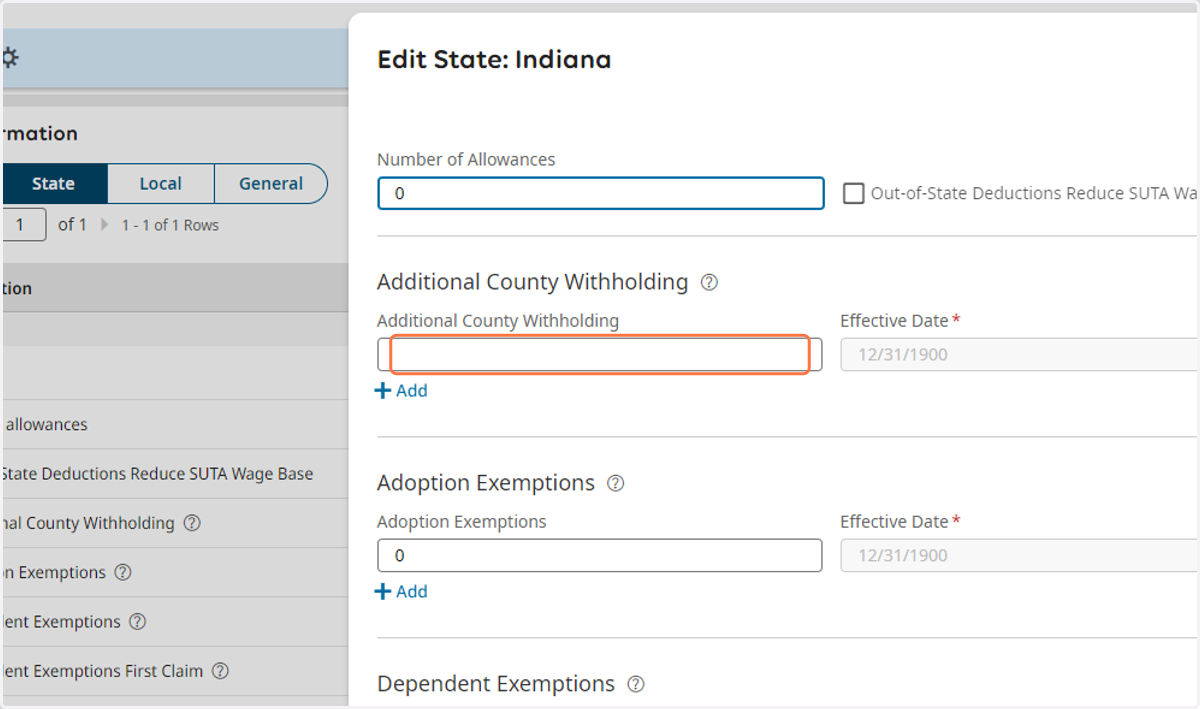Image resolution: width=1200 pixels, height=709 pixels.
Task: Open help icon beside Exemptions list row
Action: tap(123, 573)
